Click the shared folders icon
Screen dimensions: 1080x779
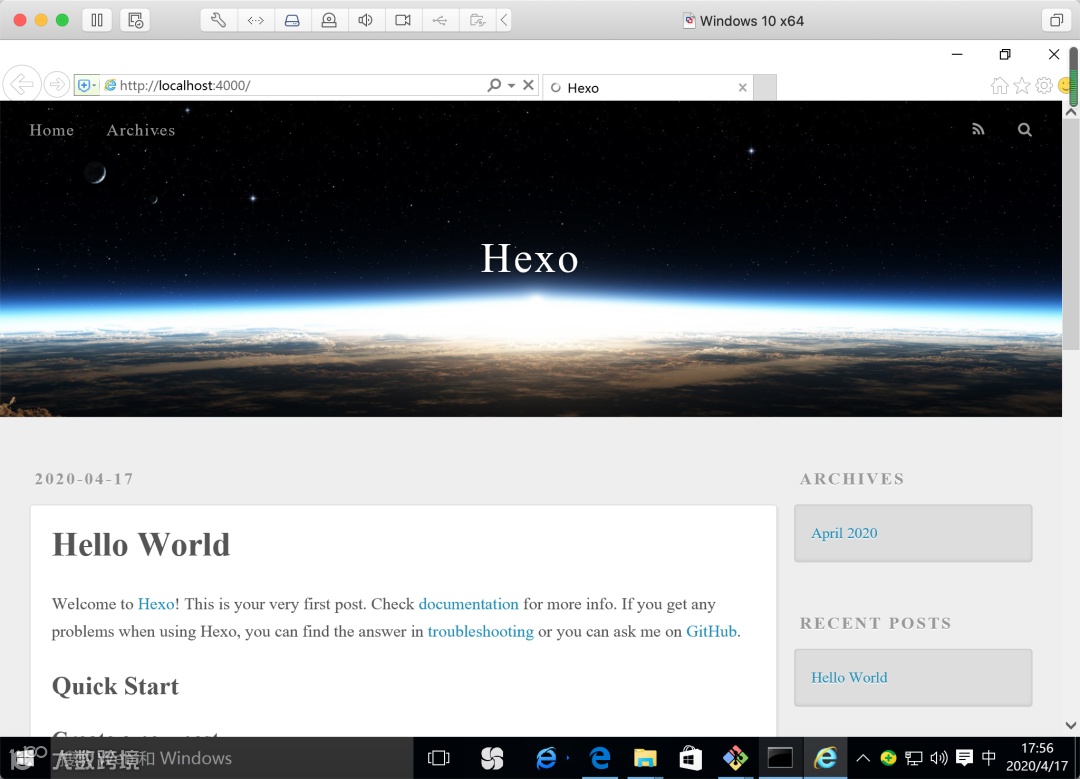tap(477, 20)
